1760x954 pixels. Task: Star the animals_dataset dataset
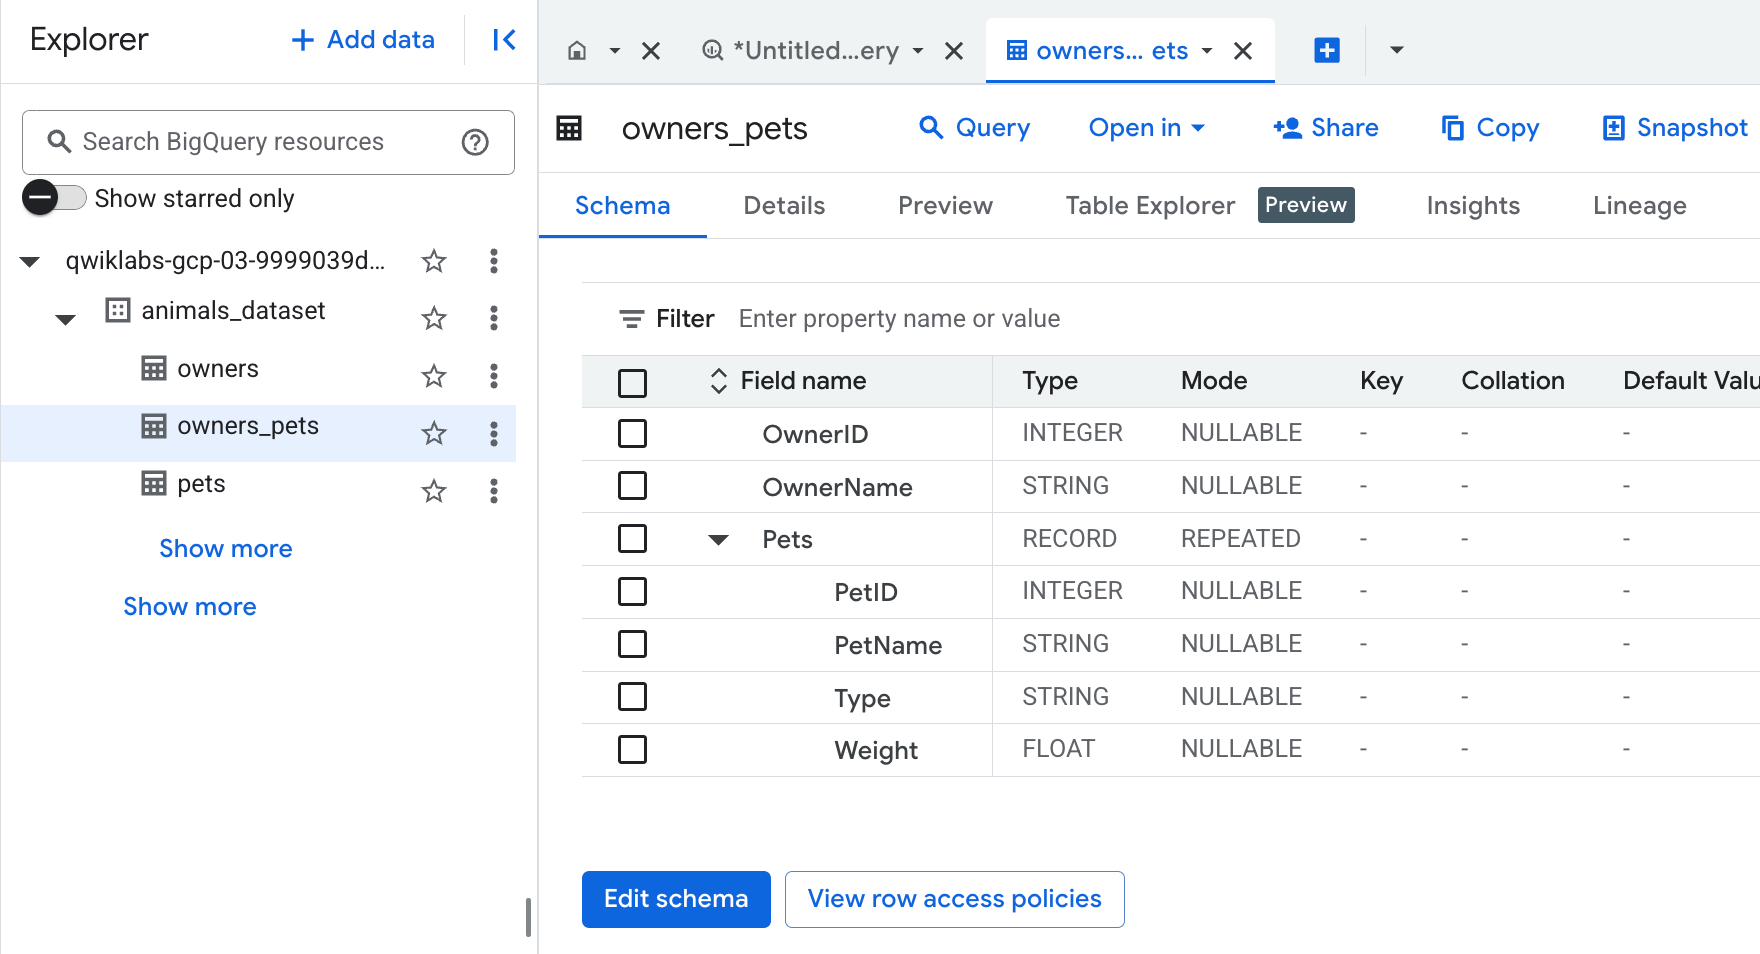click(x=433, y=318)
